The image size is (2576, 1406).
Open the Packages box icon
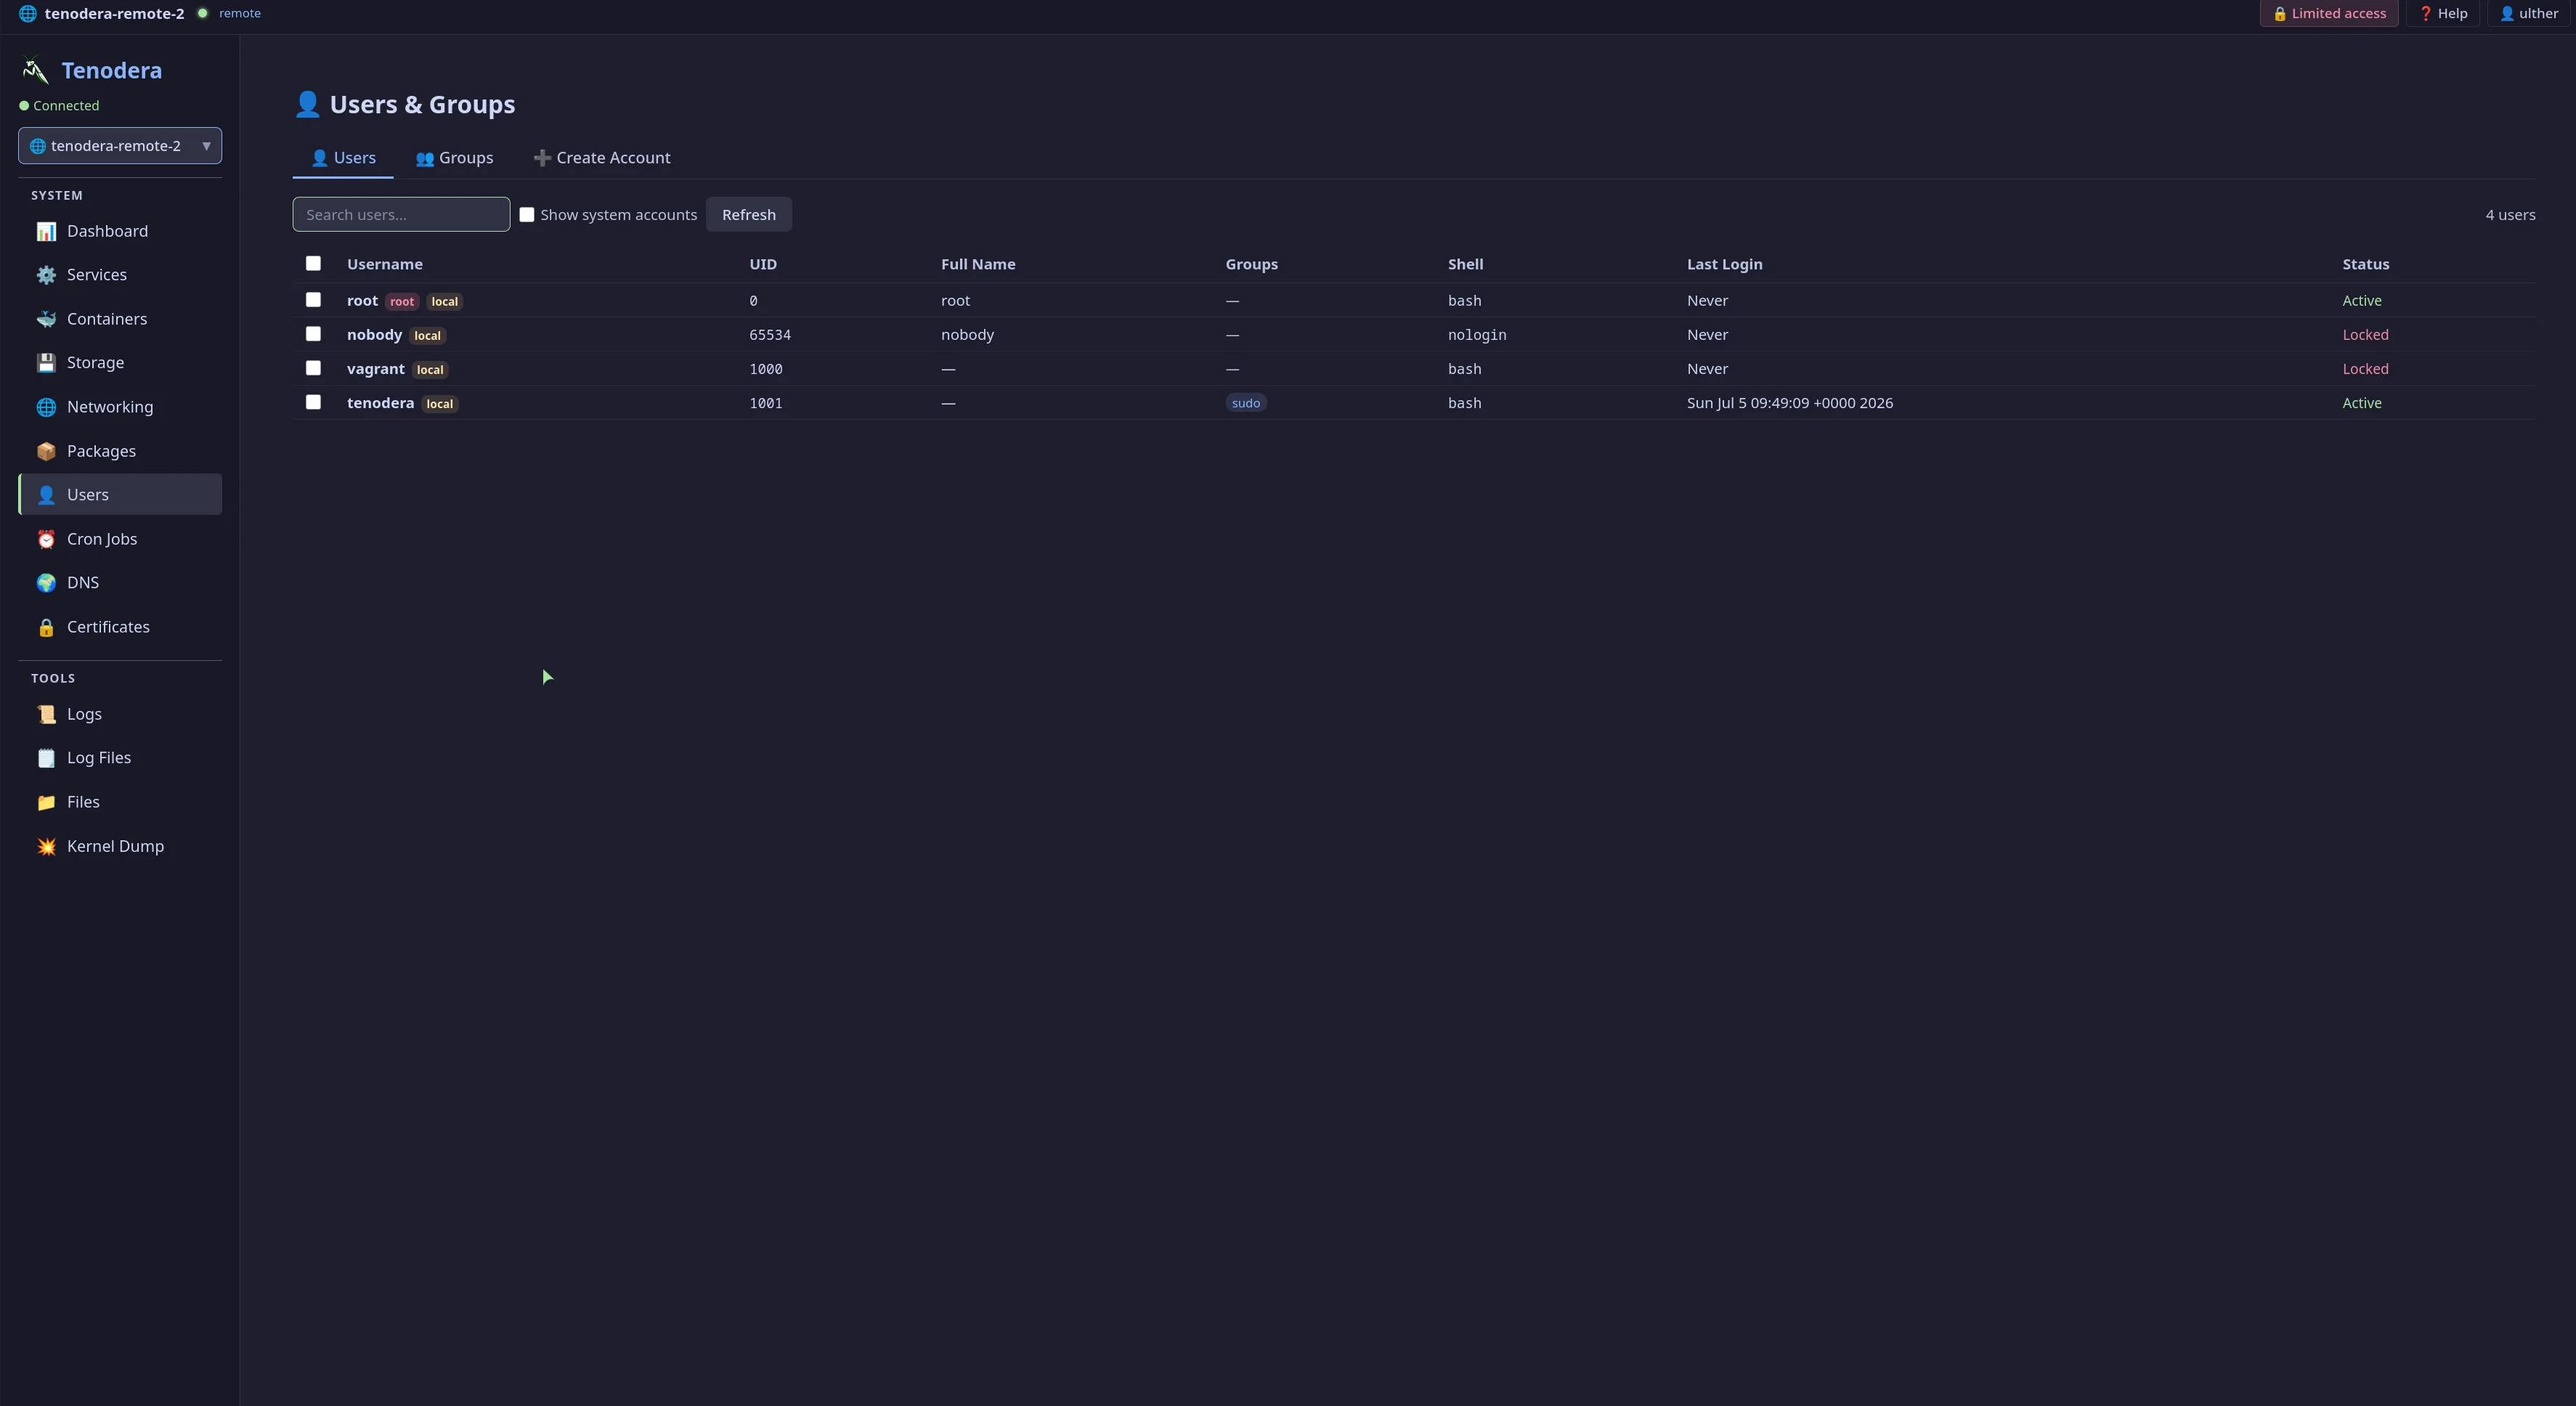point(46,451)
